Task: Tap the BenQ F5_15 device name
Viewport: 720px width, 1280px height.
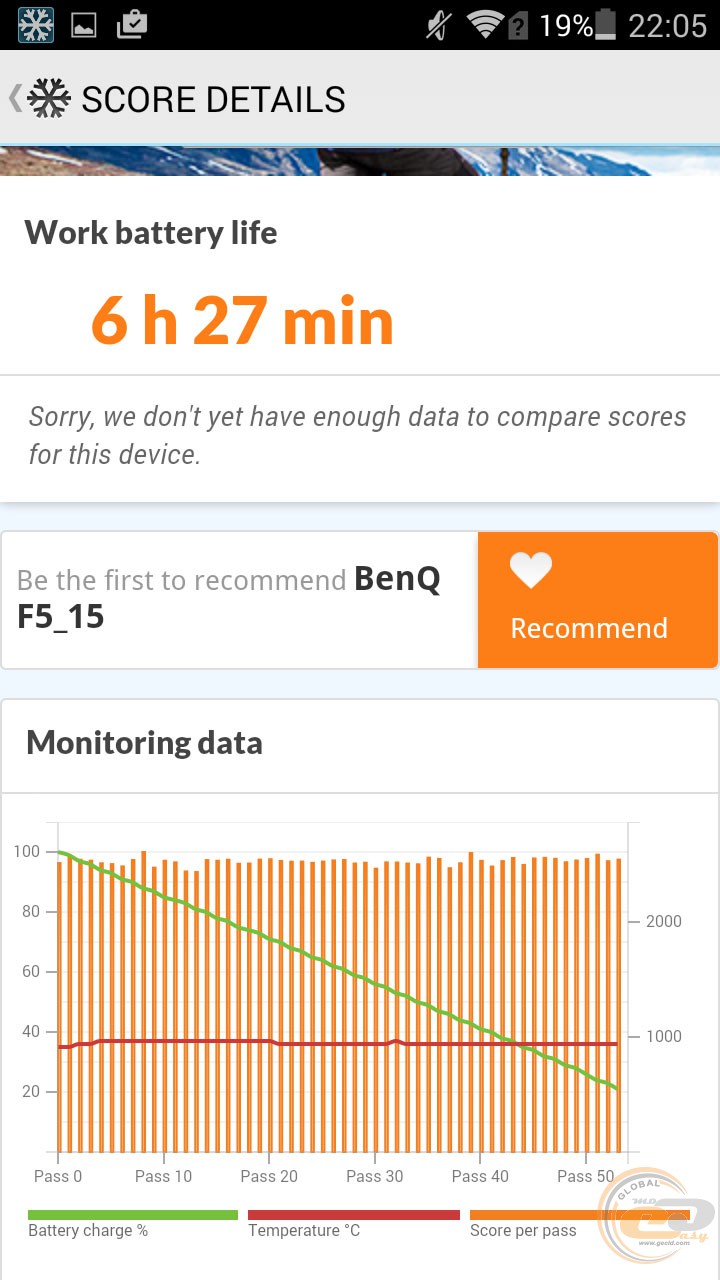Action: [x=229, y=598]
